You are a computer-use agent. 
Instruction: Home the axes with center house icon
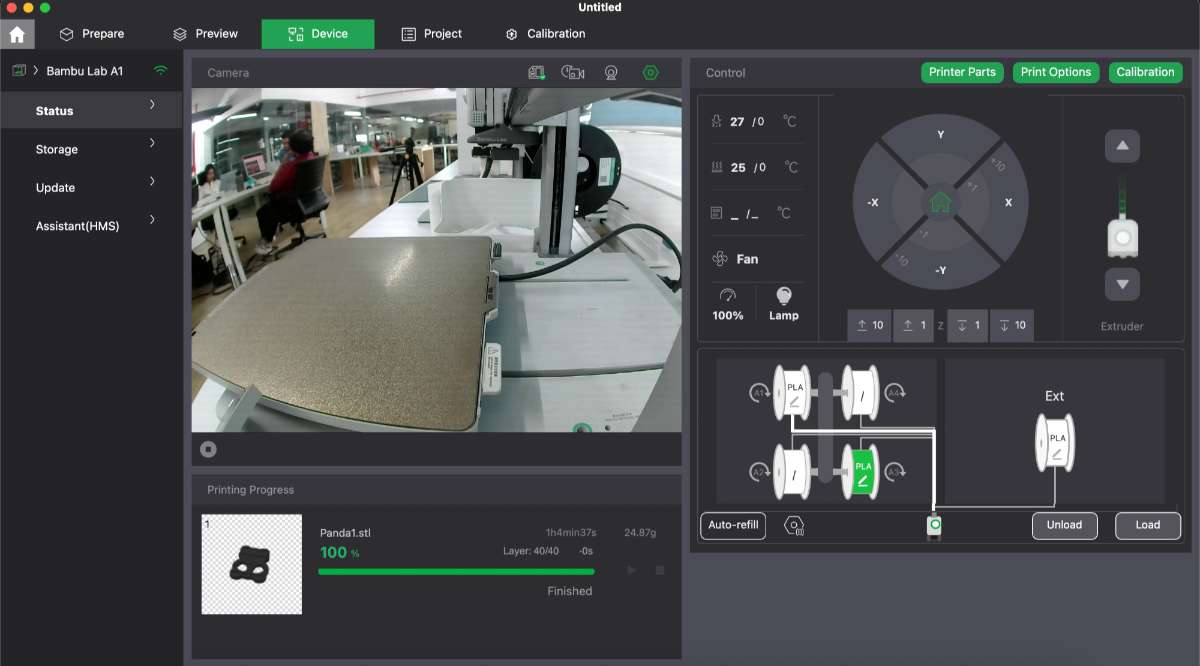tap(940, 202)
